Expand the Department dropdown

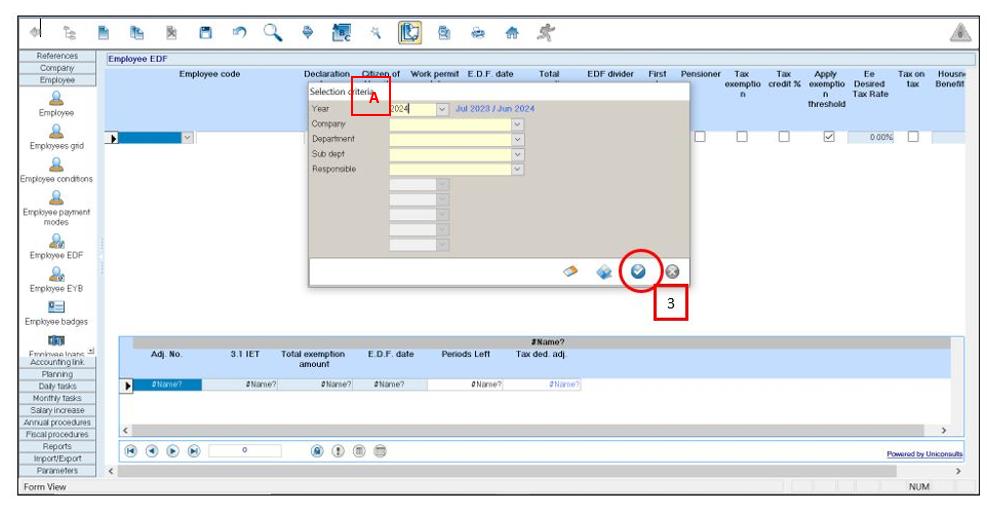point(517,139)
